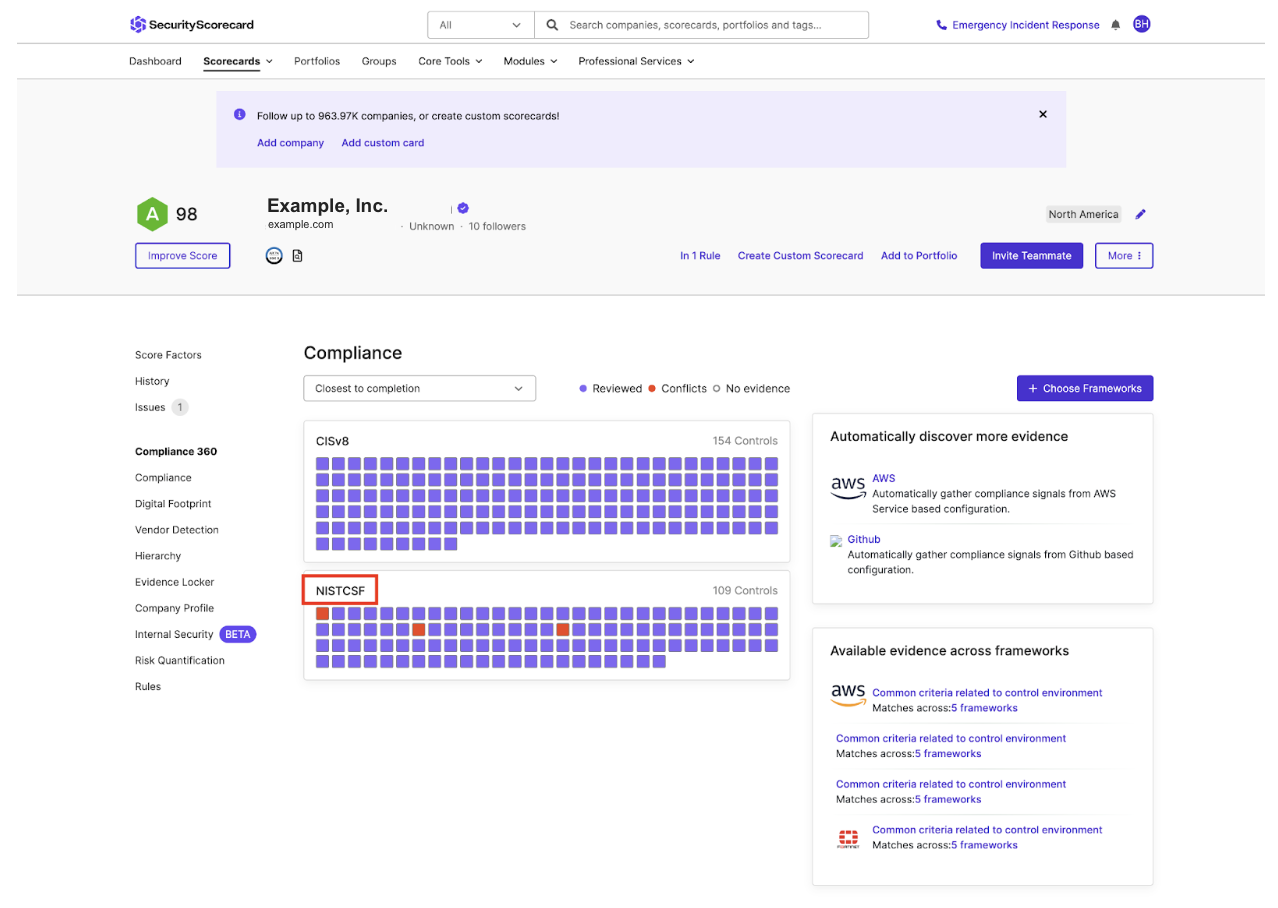1278x908 pixels.
Task: Open the NISTCSF framework card title
Action: coord(340,590)
